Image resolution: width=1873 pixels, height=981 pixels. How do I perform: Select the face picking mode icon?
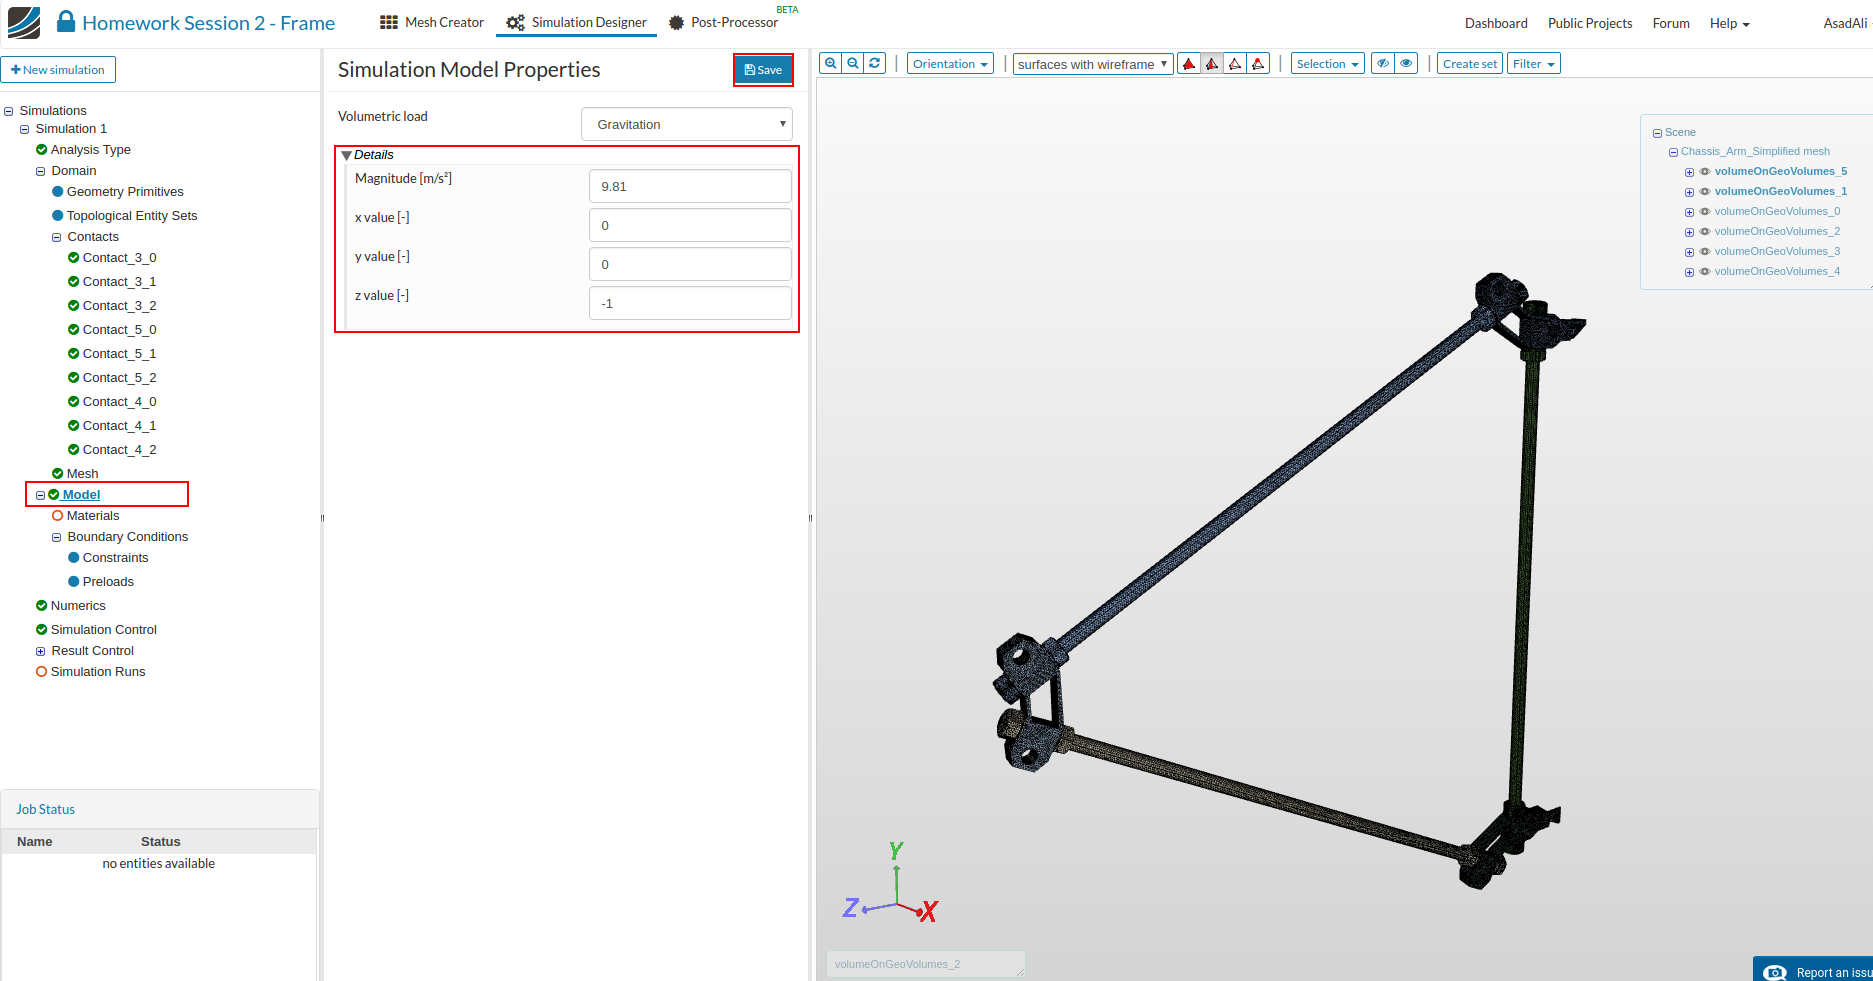click(x=1212, y=64)
